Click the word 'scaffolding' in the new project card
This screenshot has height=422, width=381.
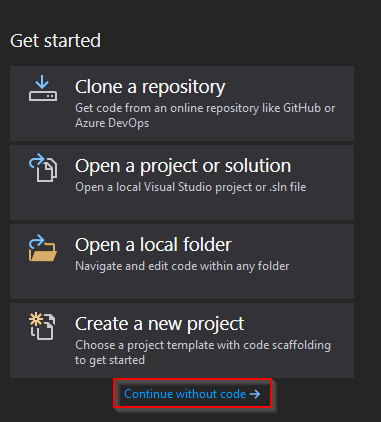click(301, 345)
